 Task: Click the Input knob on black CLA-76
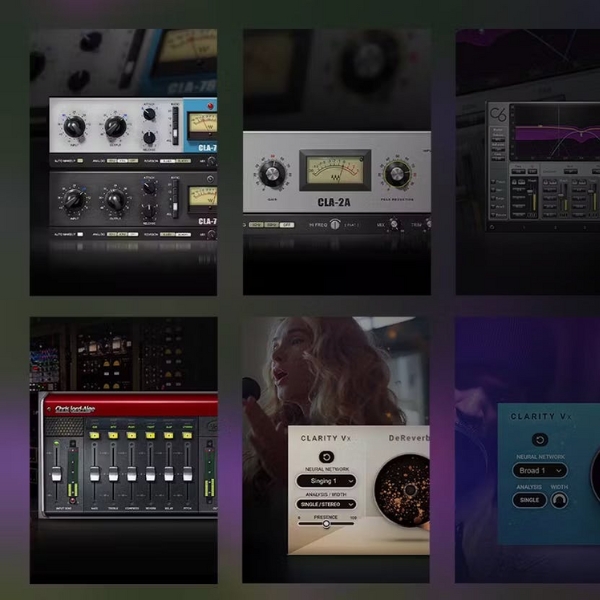click(74, 199)
